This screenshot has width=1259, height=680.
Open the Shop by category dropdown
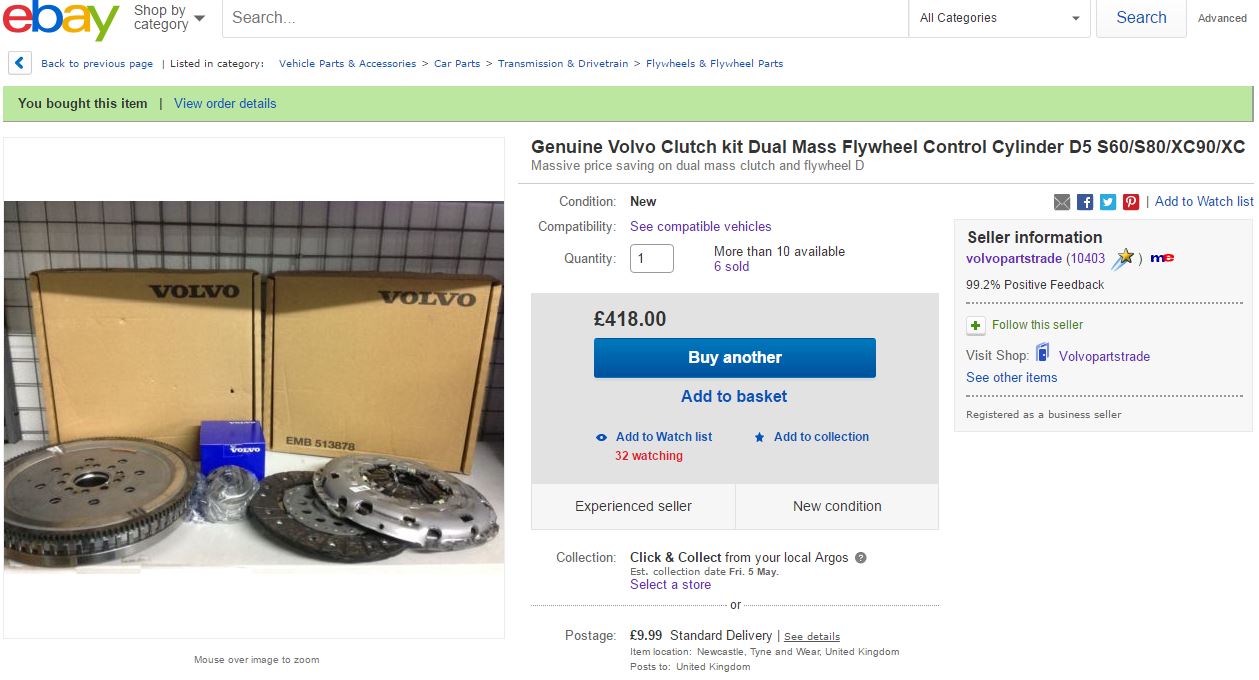pos(170,18)
